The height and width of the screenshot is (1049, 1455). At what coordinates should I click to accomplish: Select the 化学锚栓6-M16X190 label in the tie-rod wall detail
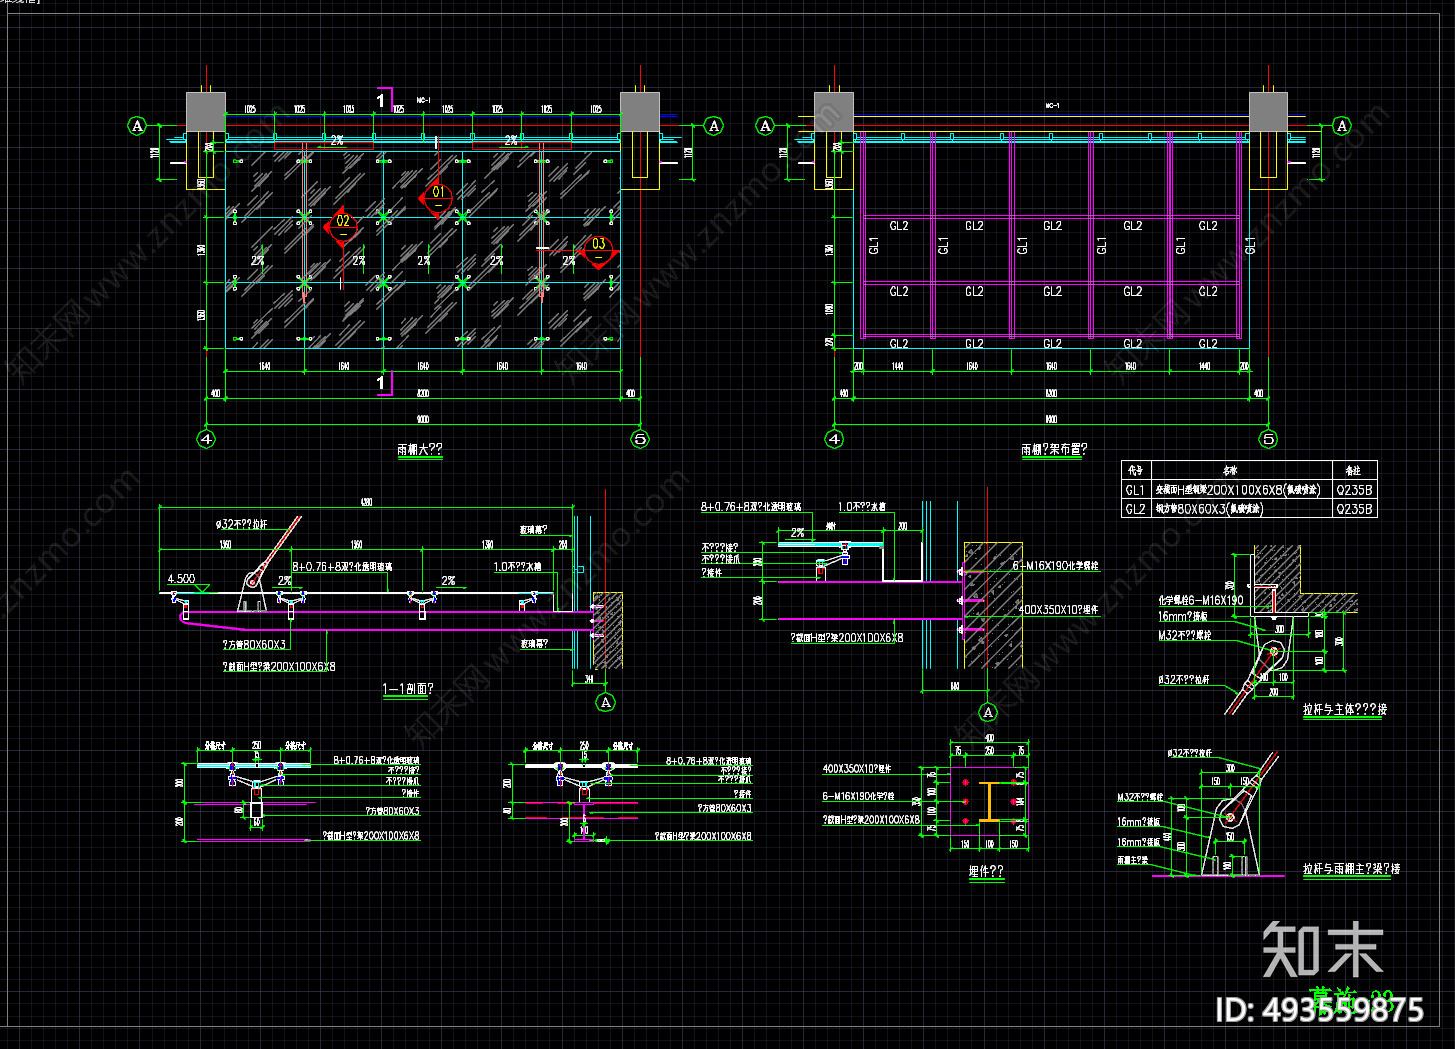[x=1200, y=600]
